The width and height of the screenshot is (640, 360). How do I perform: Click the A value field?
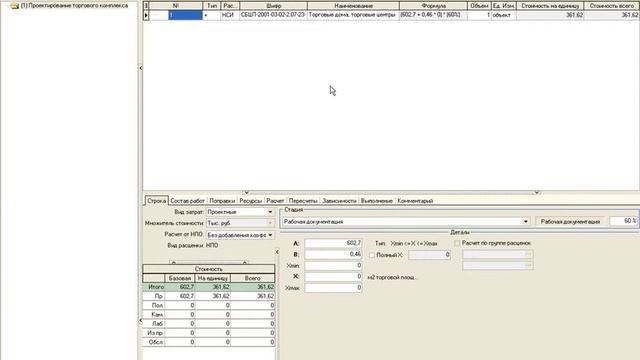[333, 243]
